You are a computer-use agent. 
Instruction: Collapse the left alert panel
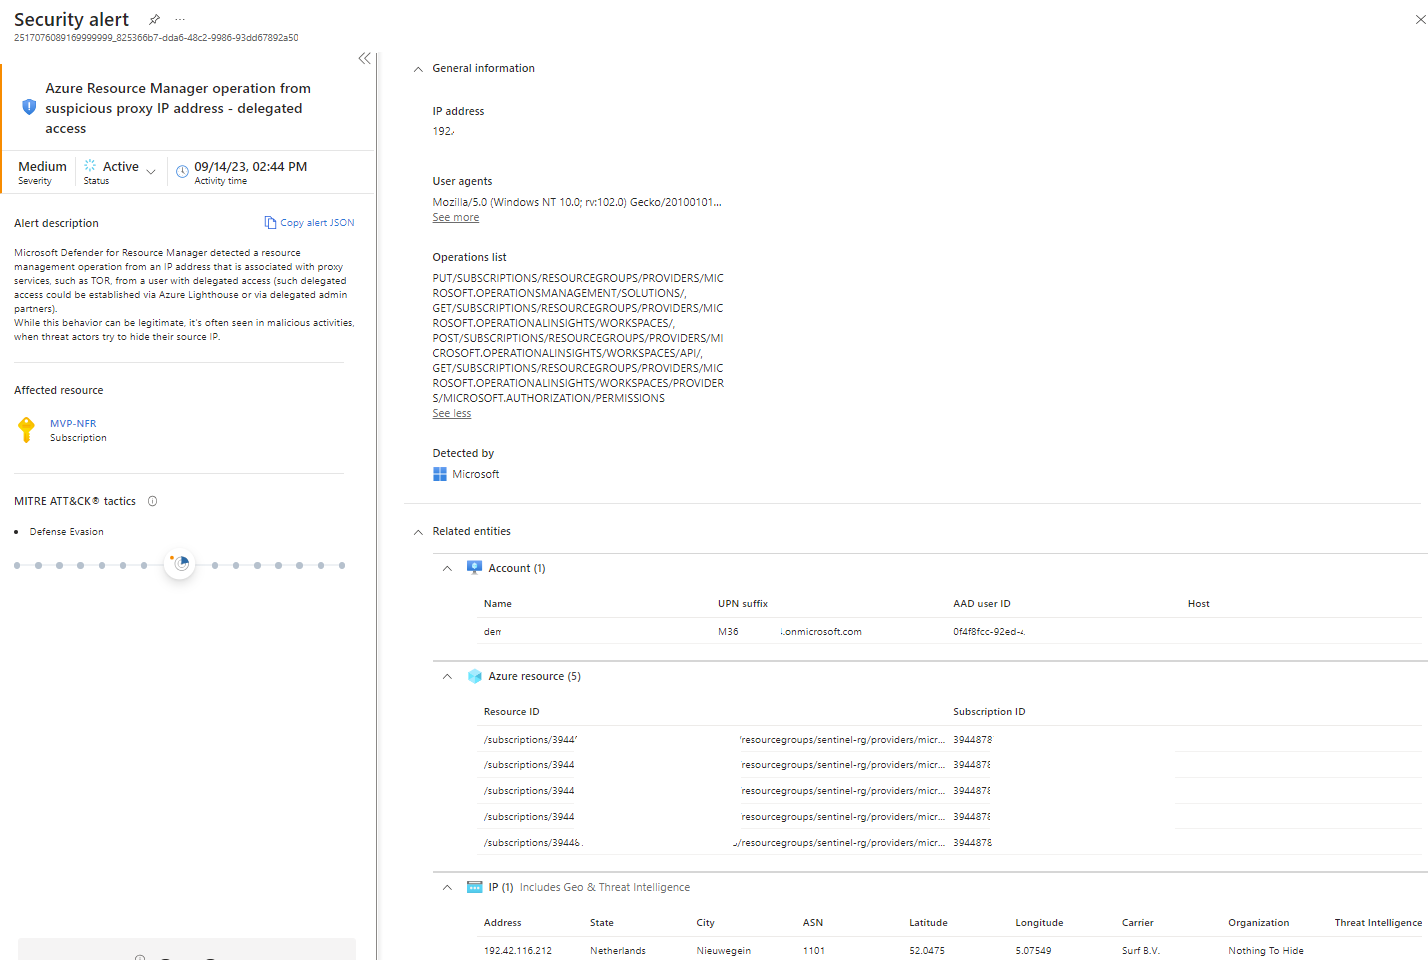coord(364,59)
